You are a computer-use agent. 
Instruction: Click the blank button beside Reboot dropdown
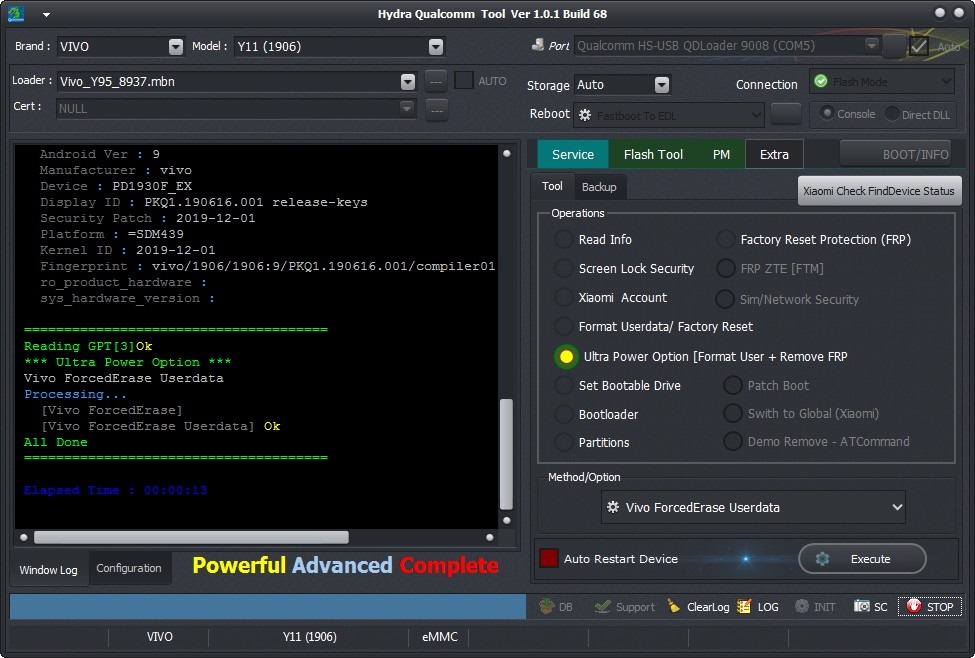[x=786, y=114]
